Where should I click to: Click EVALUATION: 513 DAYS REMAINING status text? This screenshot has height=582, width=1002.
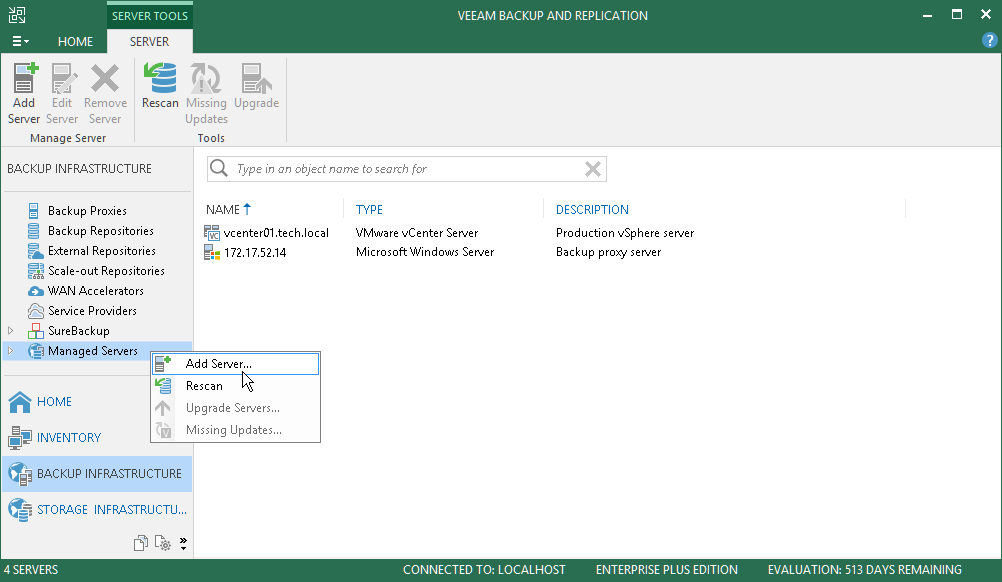click(865, 570)
